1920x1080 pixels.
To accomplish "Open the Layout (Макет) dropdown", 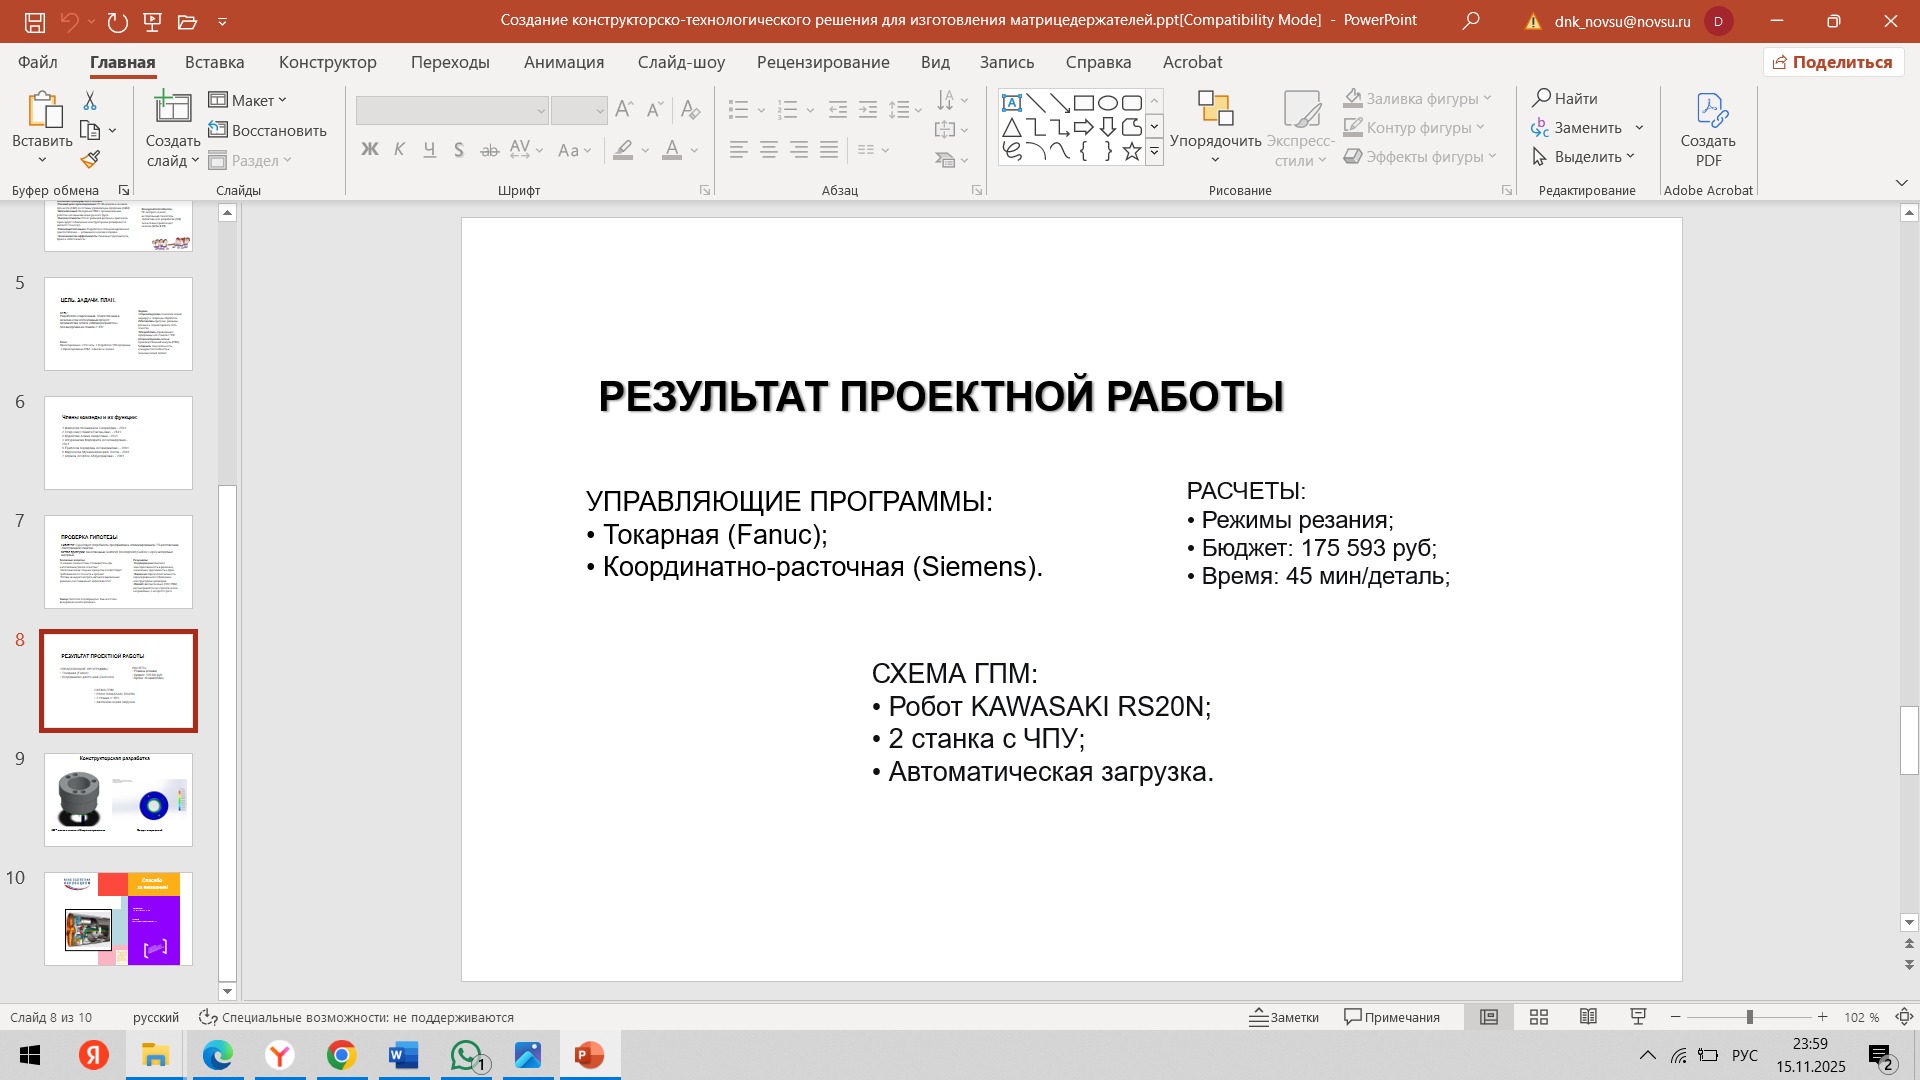I will coord(248,100).
